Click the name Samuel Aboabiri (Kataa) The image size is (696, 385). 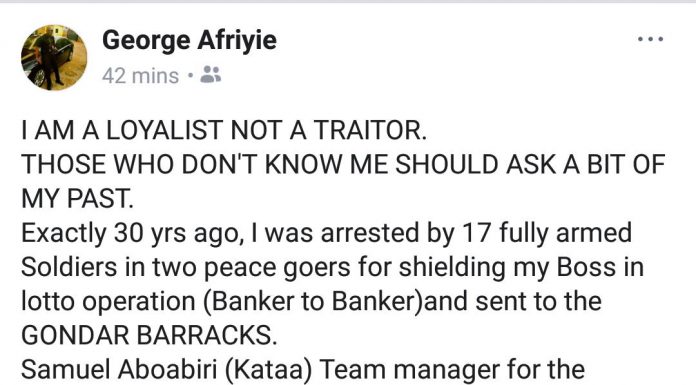[x=167, y=370]
